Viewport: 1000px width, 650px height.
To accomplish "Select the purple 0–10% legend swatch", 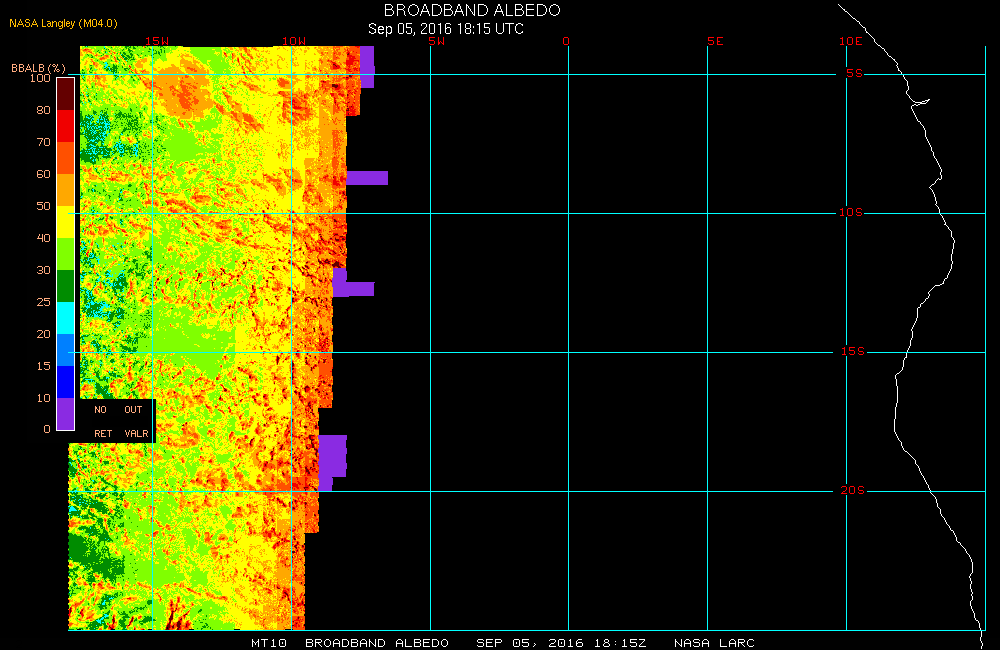I will point(65,413).
